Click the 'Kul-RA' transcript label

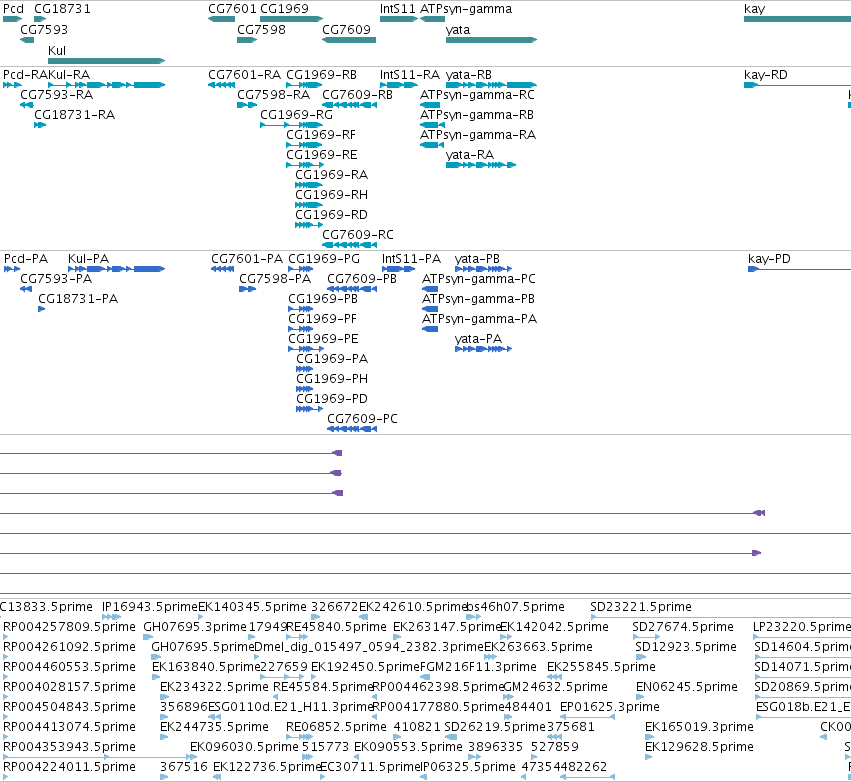pyautogui.click(x=69, y=75)
